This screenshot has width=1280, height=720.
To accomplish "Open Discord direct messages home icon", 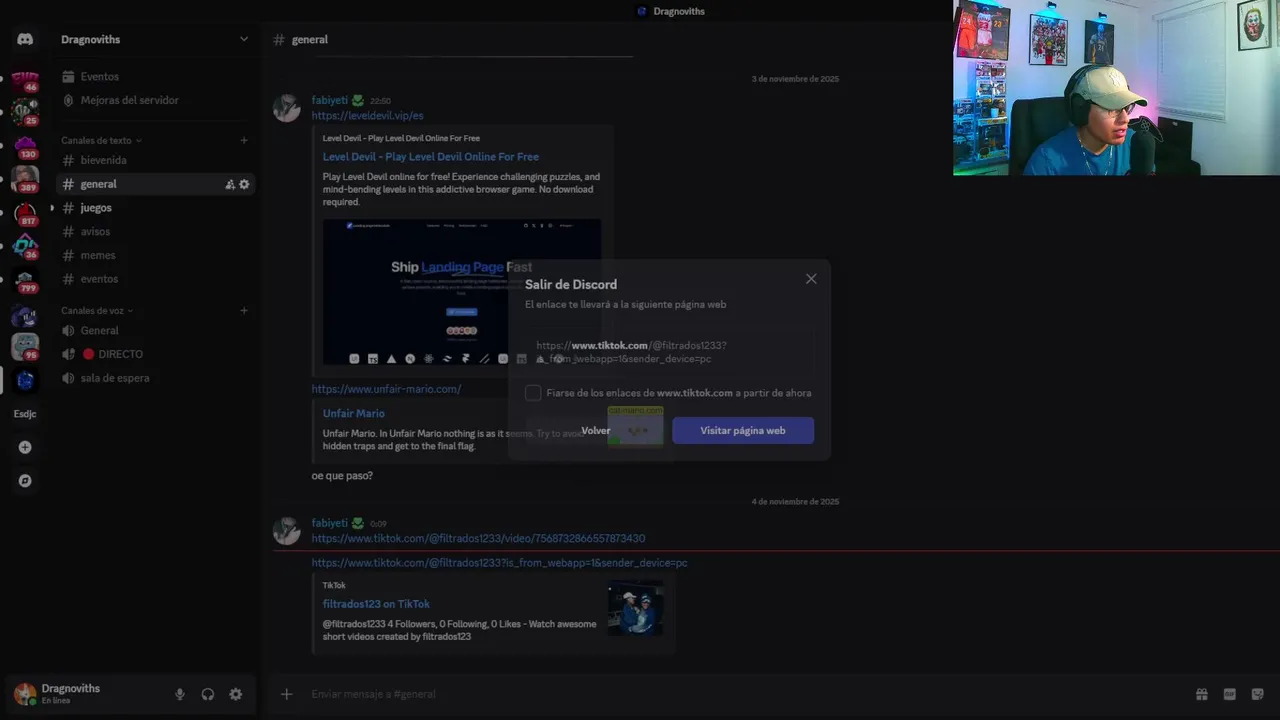I will 25,39.
